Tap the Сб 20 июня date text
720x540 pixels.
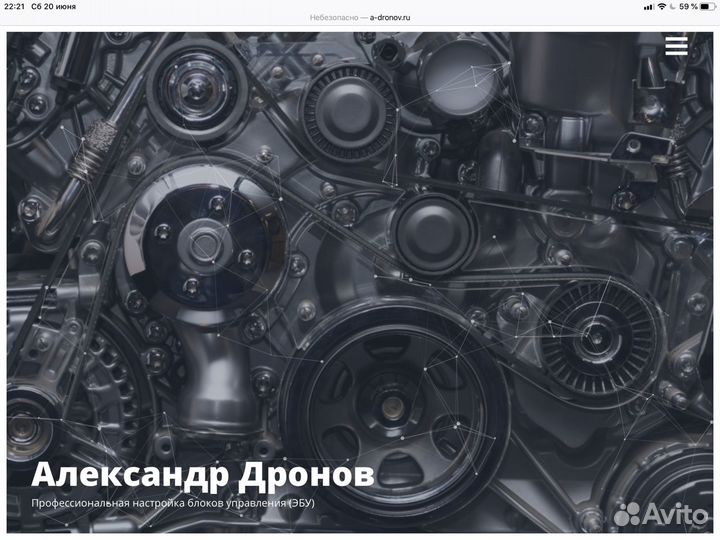tap(53, 6)
